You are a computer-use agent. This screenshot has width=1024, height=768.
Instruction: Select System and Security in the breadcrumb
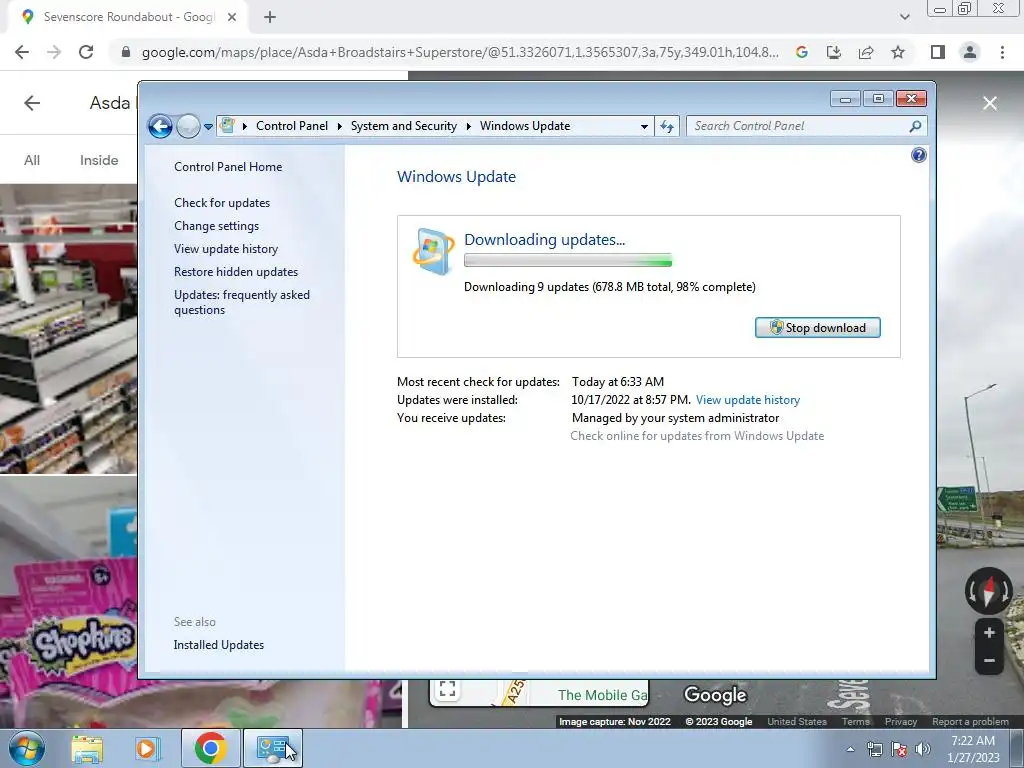point(404,126)
